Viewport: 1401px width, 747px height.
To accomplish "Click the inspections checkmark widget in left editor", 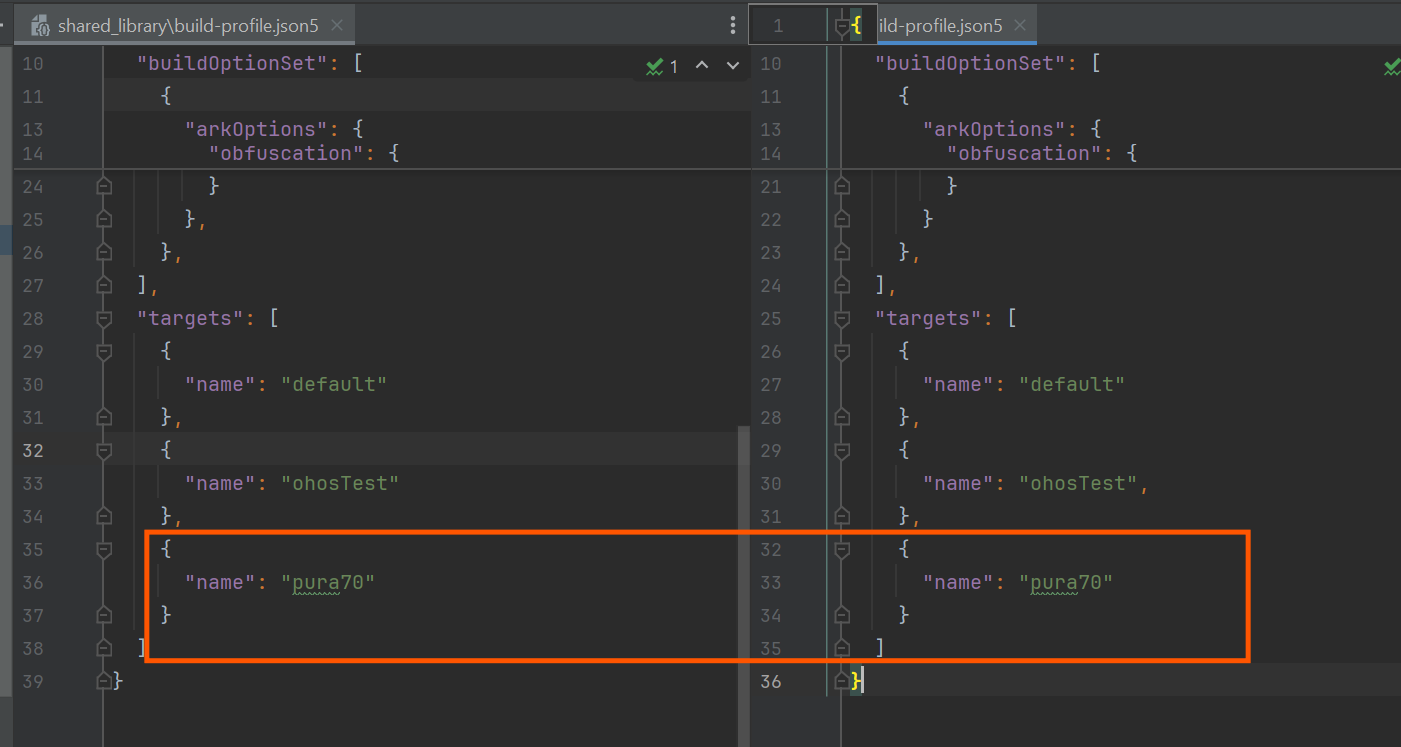I will tap(661, 66).
